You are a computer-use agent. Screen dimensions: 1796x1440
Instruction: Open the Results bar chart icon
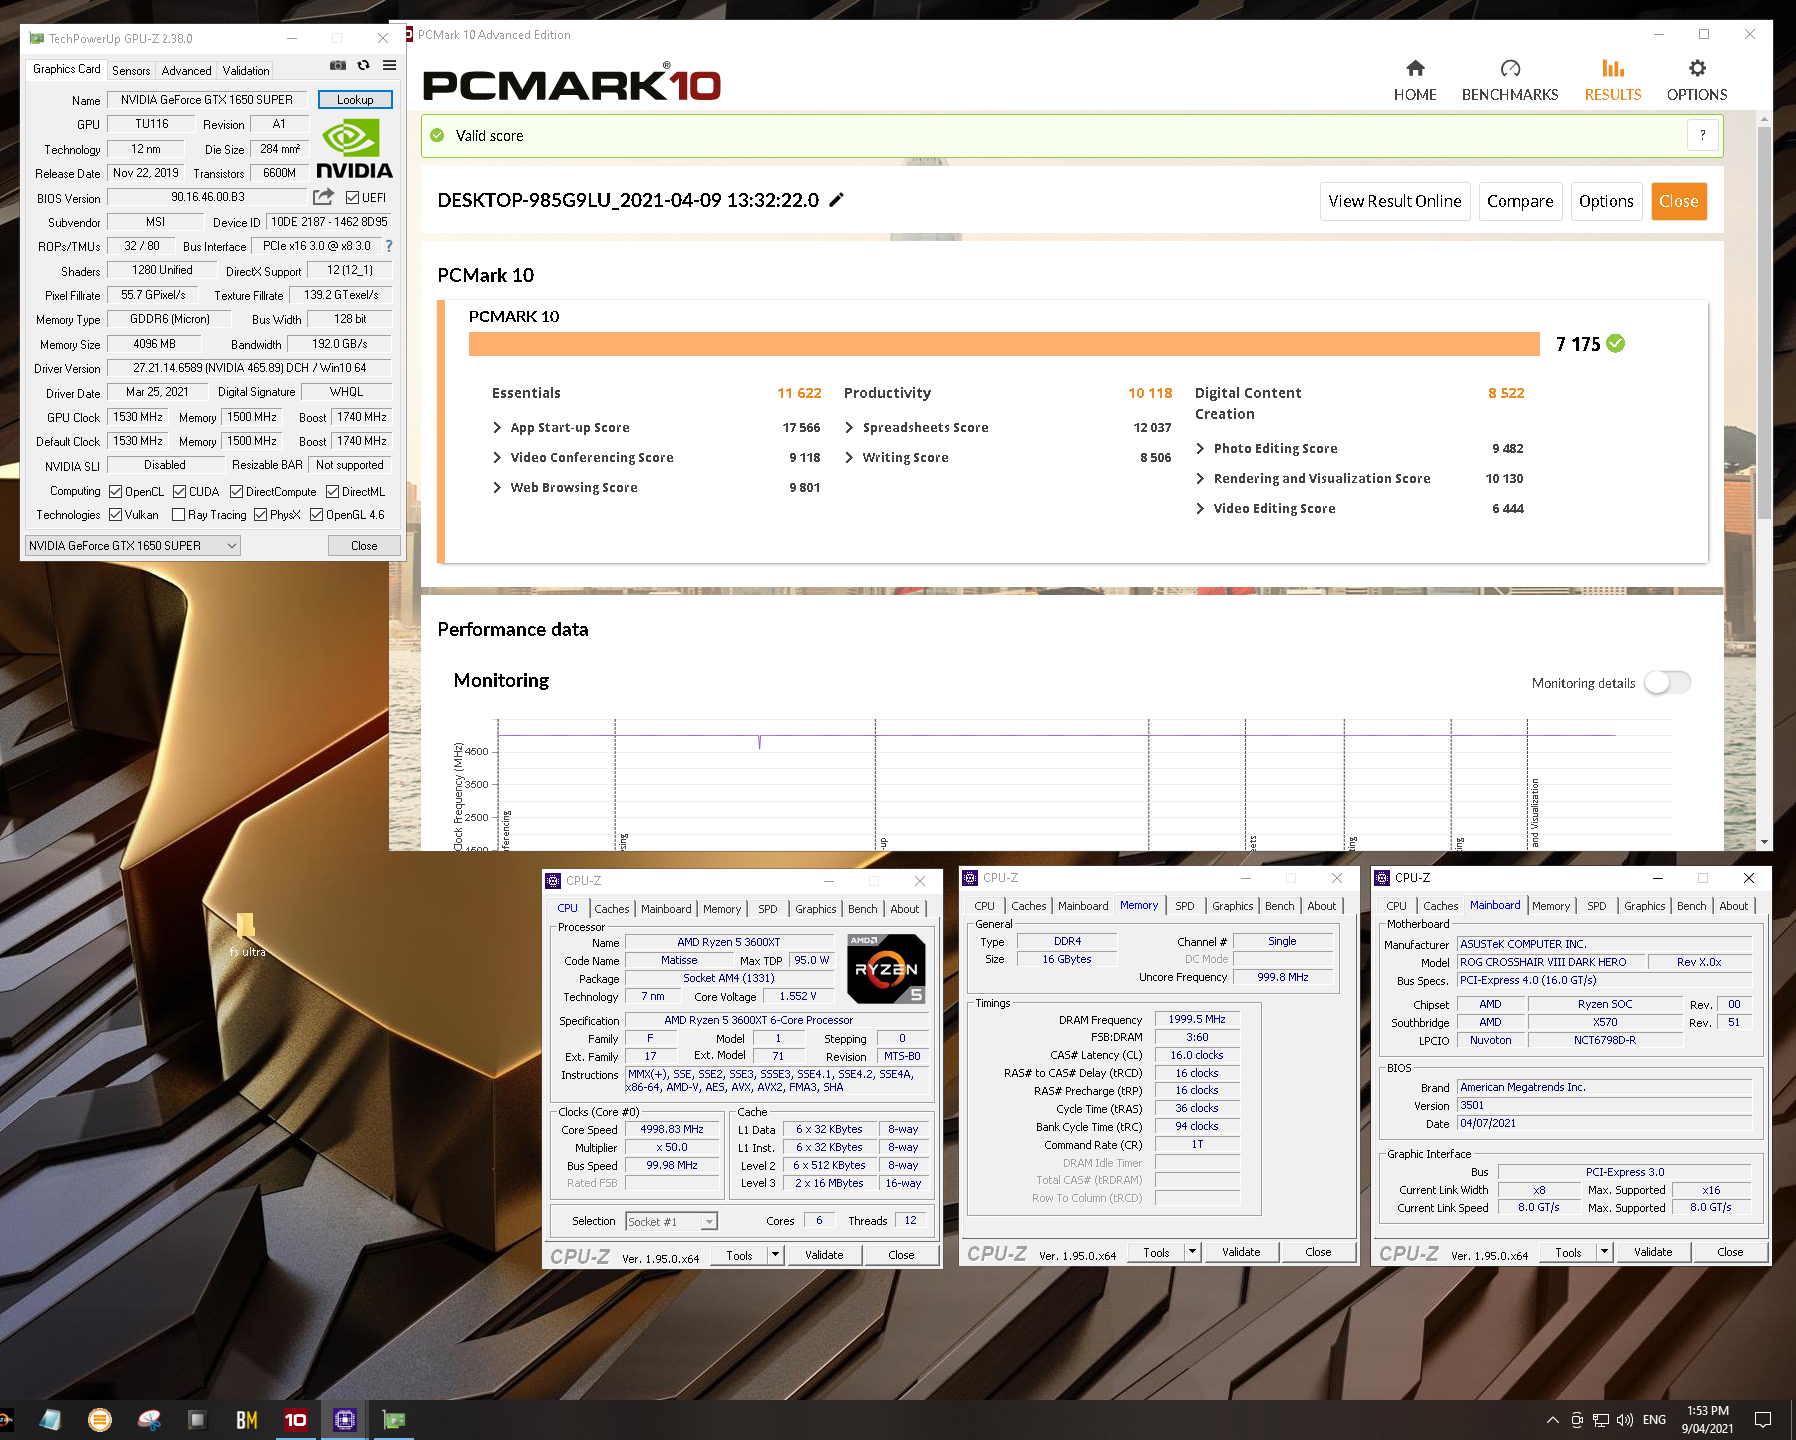click(1613, 68)
